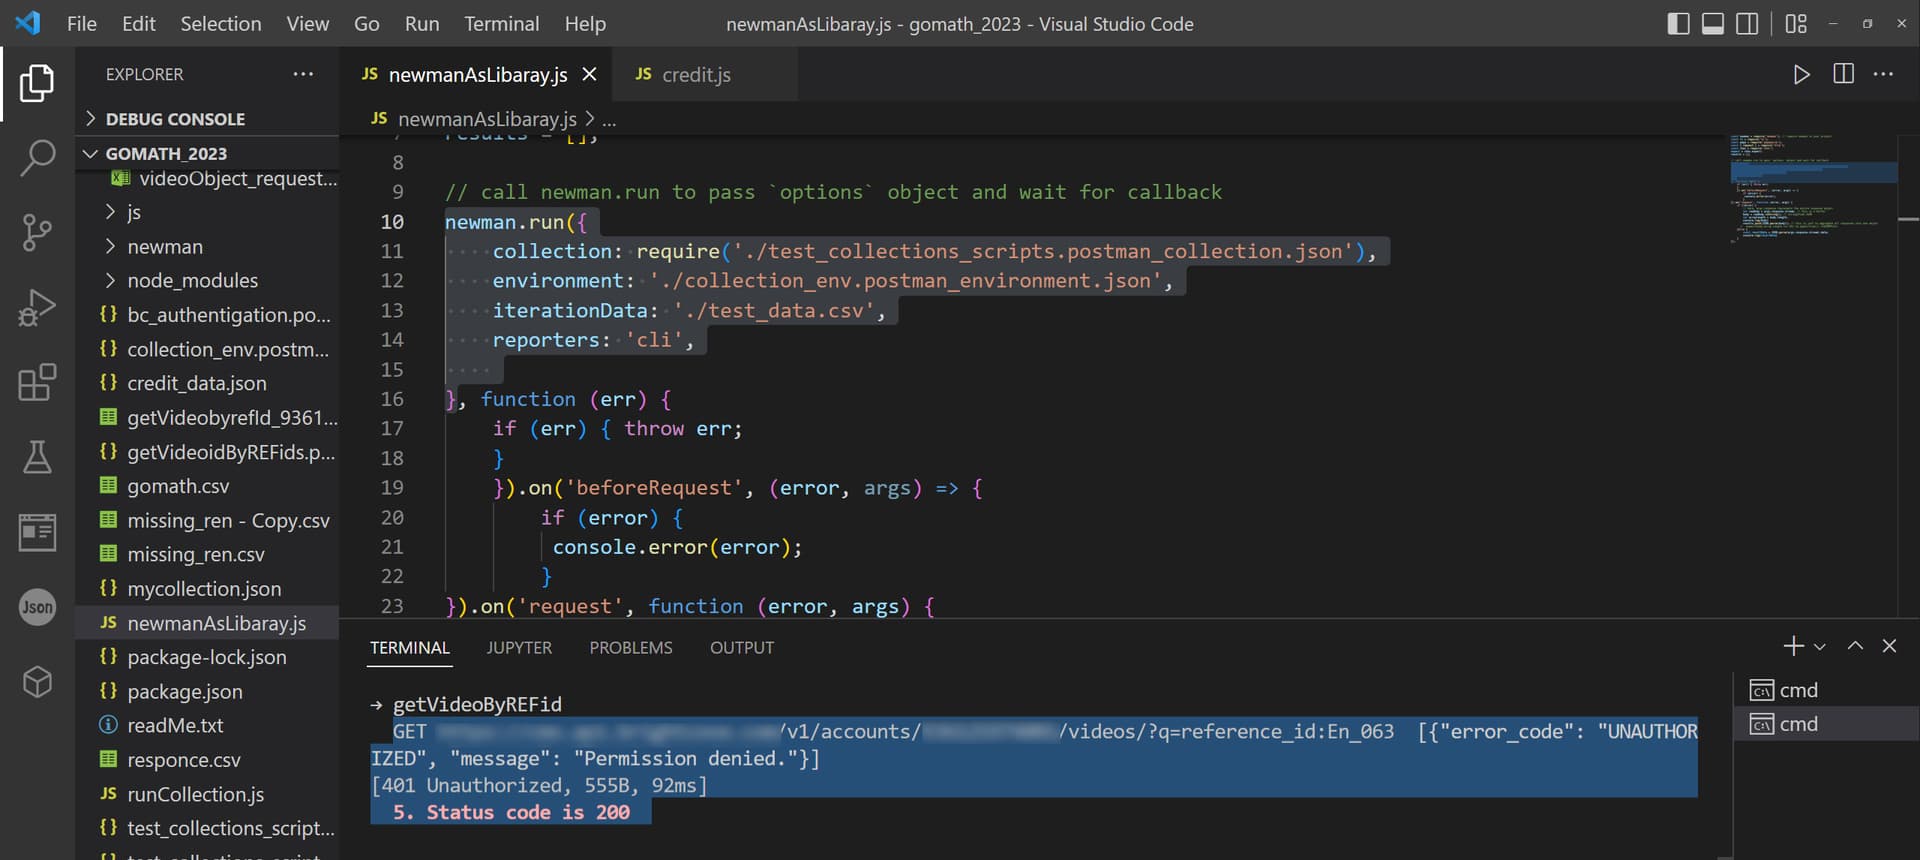The height and width of the screenshot is (860, 1920).
Task: Open the Terminal menu
Action: 502,23
